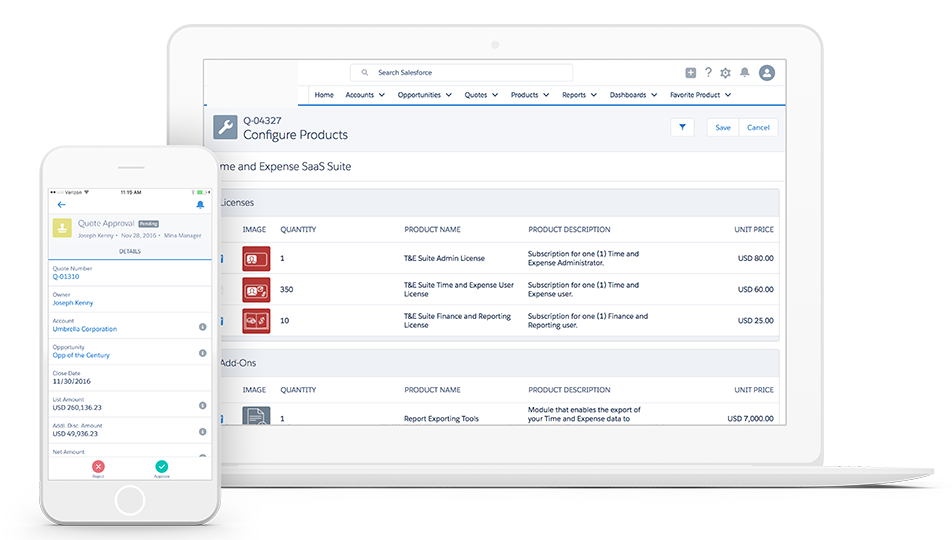Click quantity 1 for Admin License

[x=282, y=258]
